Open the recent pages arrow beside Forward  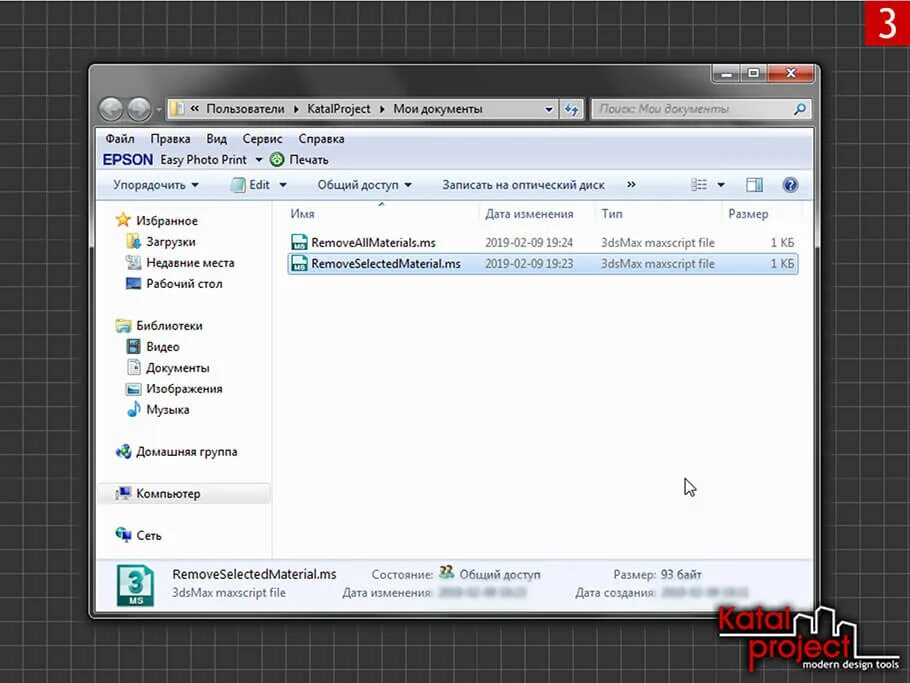(159, 109)
